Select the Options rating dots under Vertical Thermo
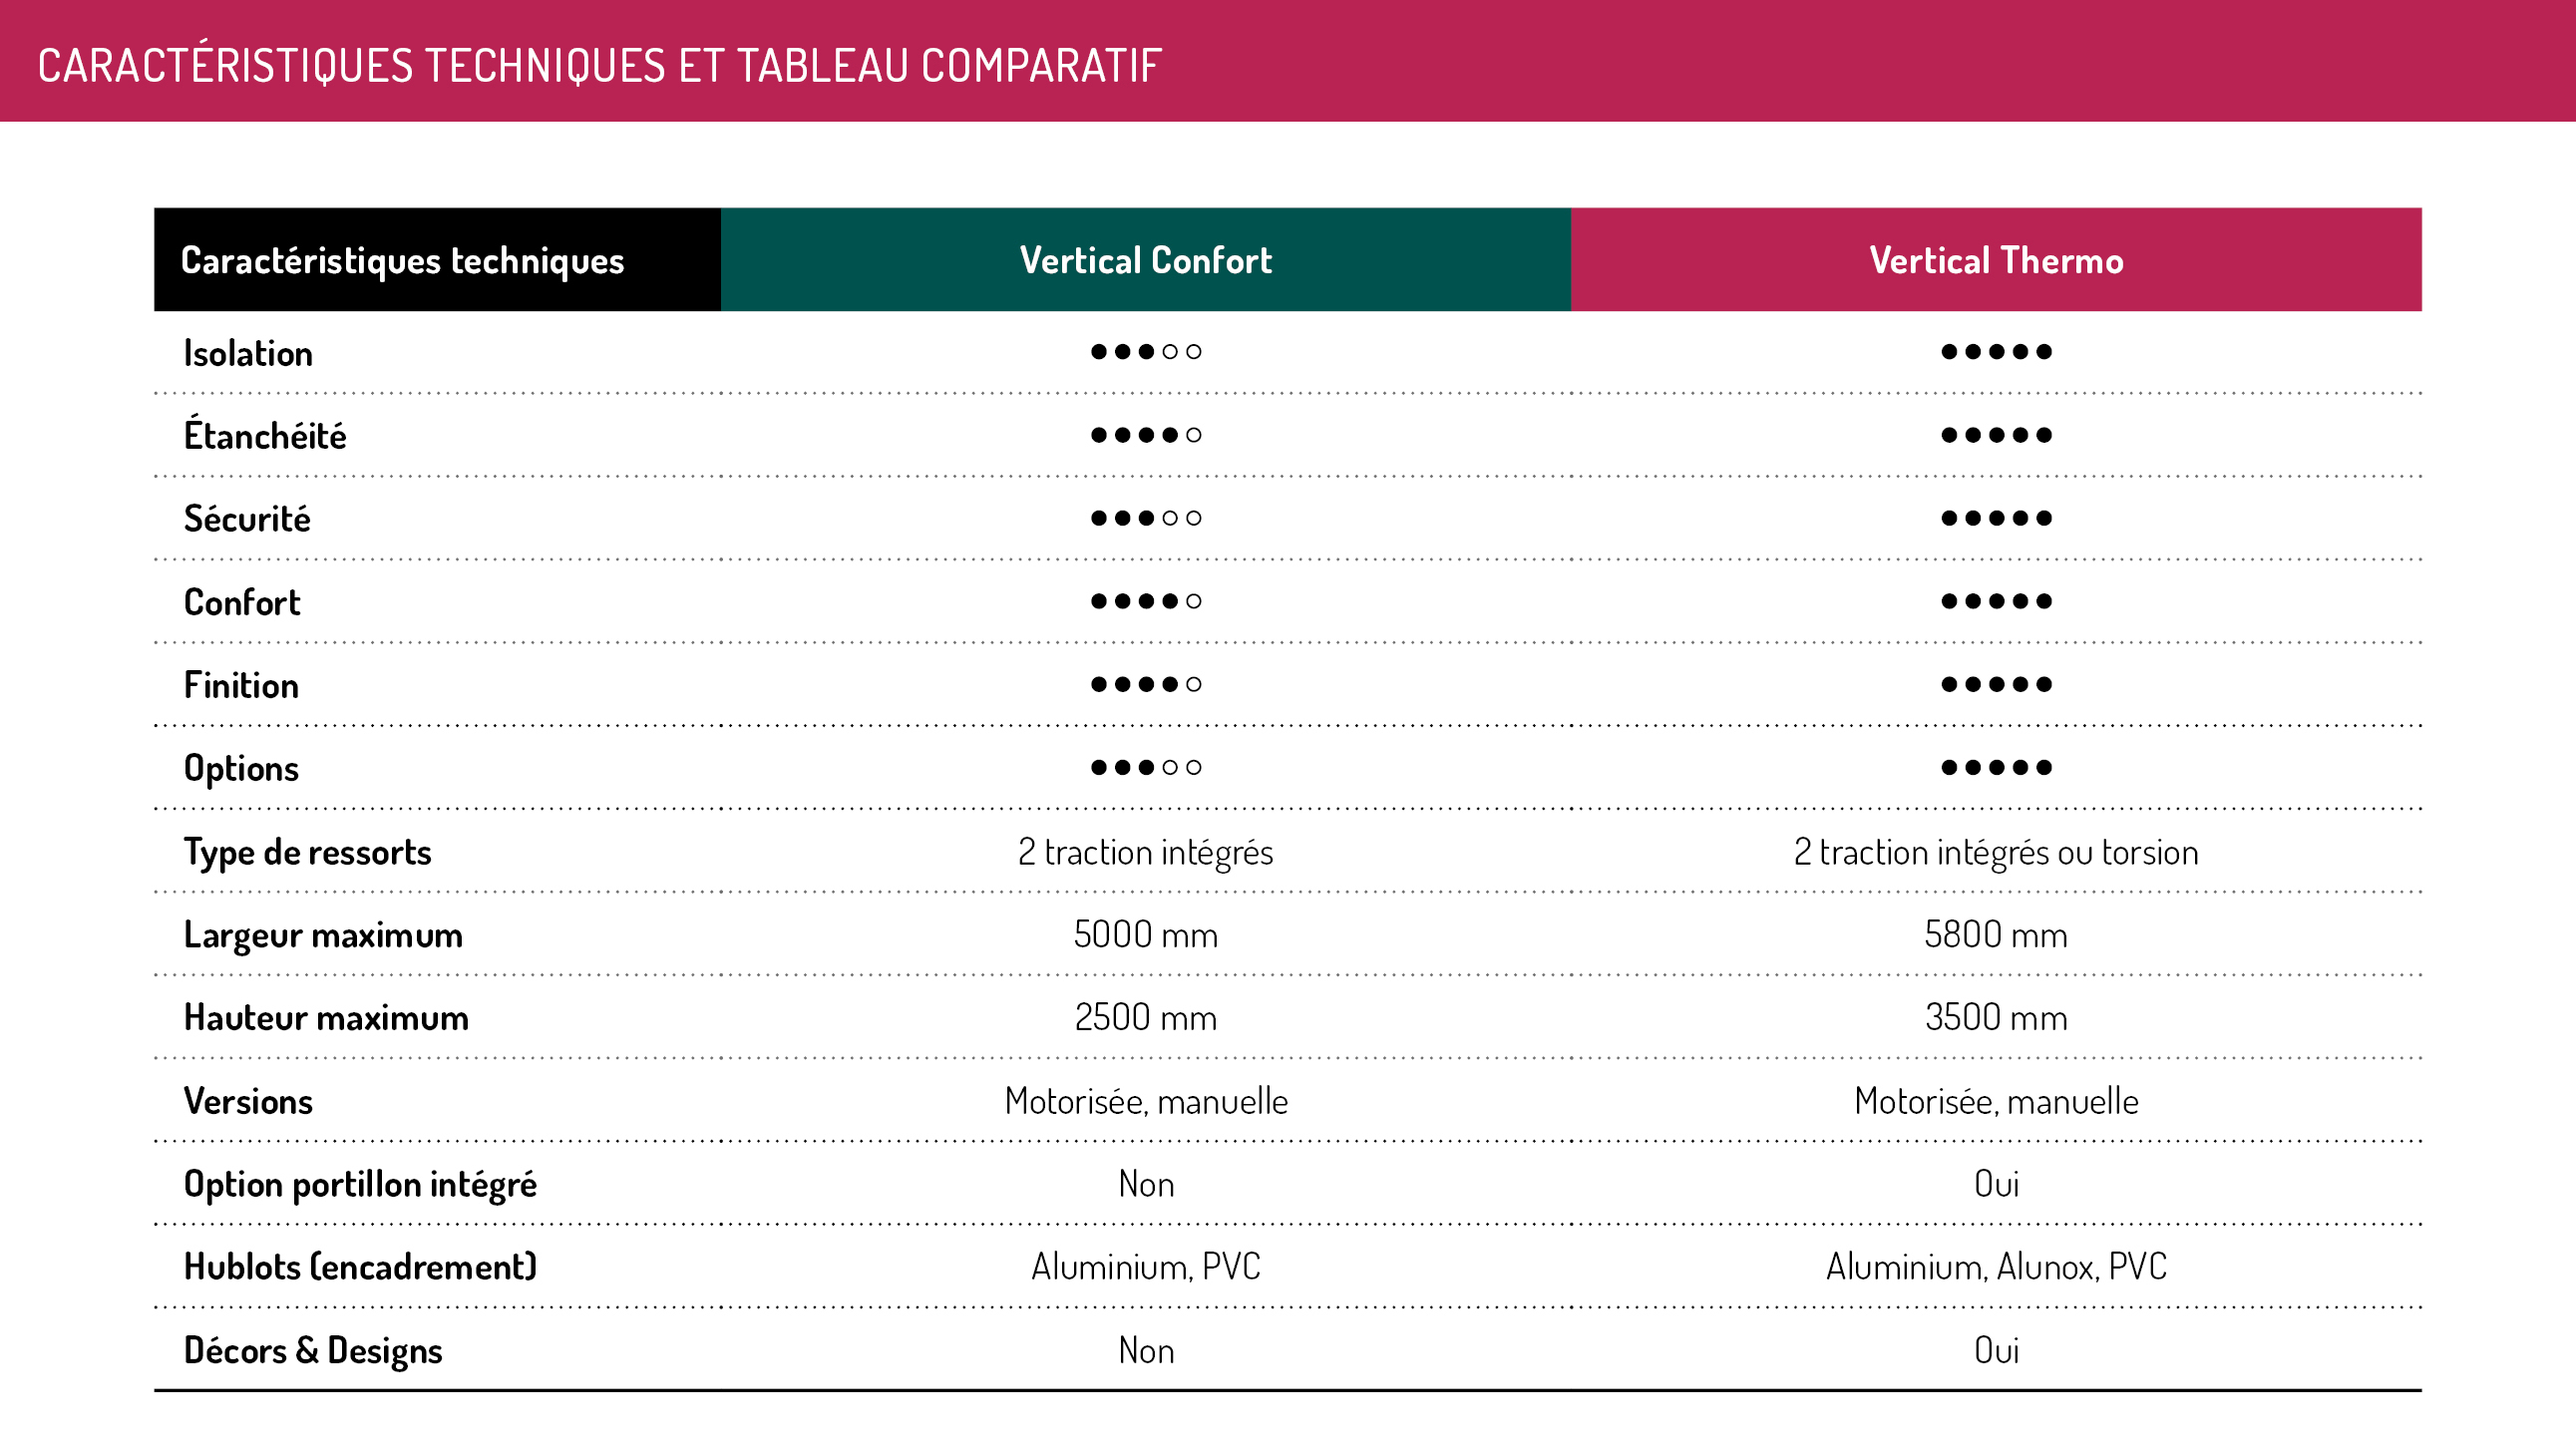Viewport: 2576px width, 1454px height. tap(1996, 767)
